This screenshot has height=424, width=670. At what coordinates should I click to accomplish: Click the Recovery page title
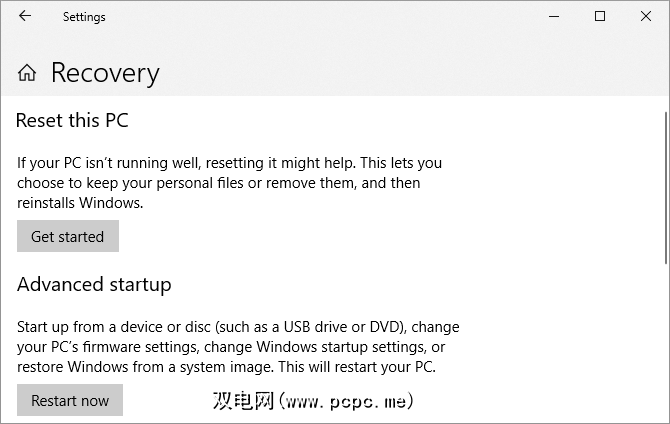coord(105,73)
